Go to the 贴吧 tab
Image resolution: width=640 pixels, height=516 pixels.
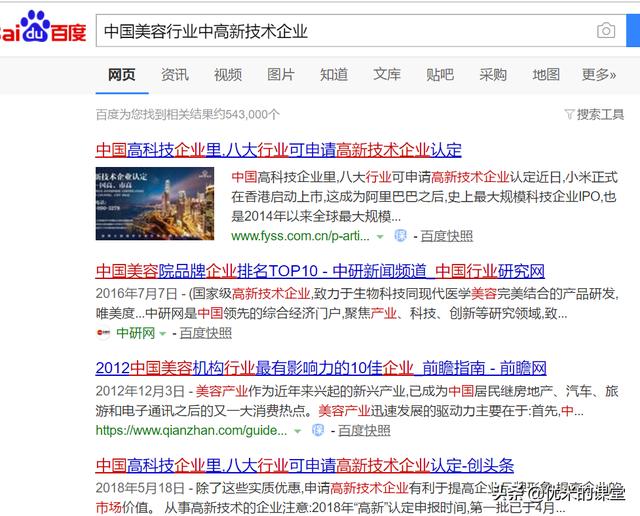coord(440,75)
